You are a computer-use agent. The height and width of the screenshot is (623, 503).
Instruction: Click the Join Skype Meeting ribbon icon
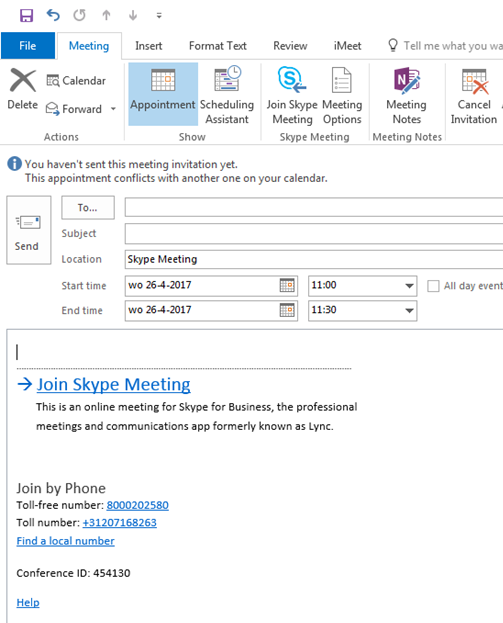tap(292, 94)
